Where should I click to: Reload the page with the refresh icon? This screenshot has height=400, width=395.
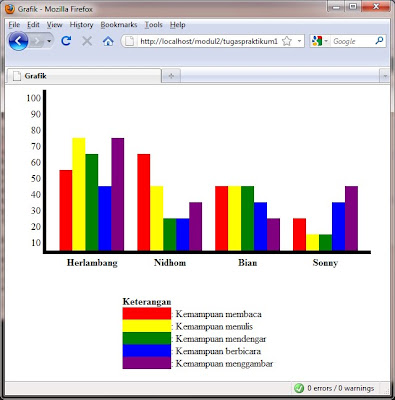(x=66, y=41)
